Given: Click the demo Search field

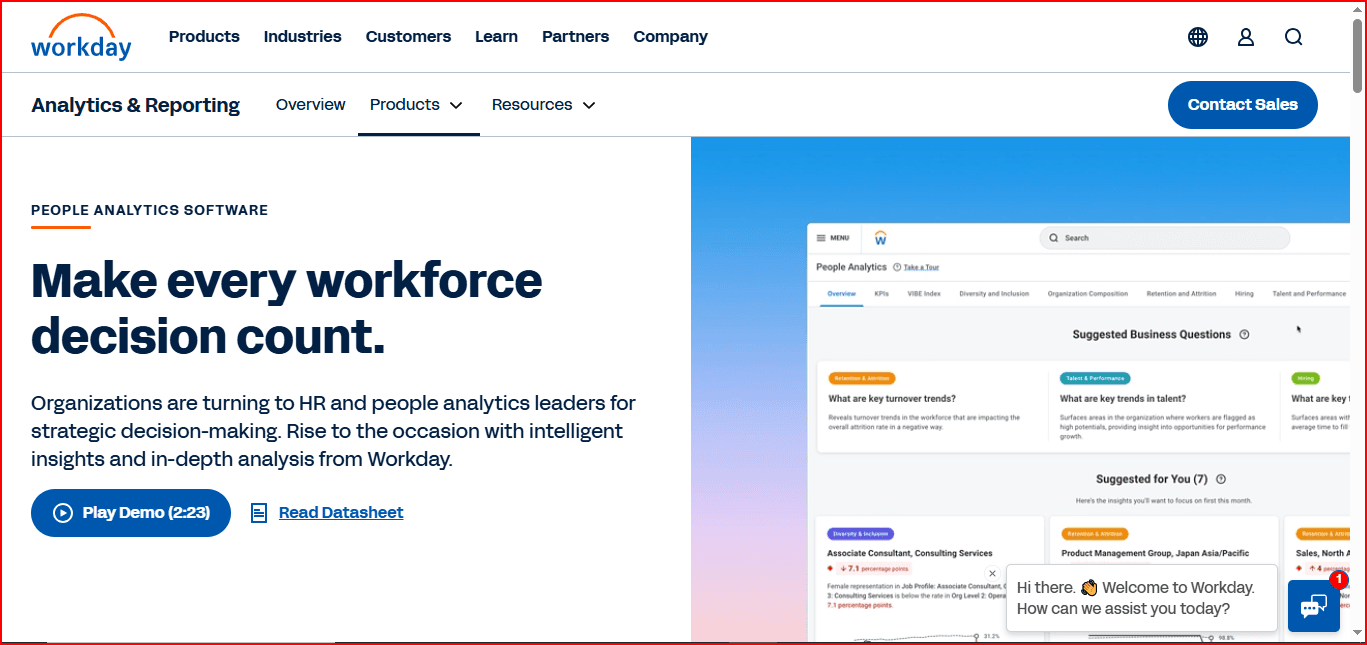Looking at the screenshot, I should click(1165, 238).
